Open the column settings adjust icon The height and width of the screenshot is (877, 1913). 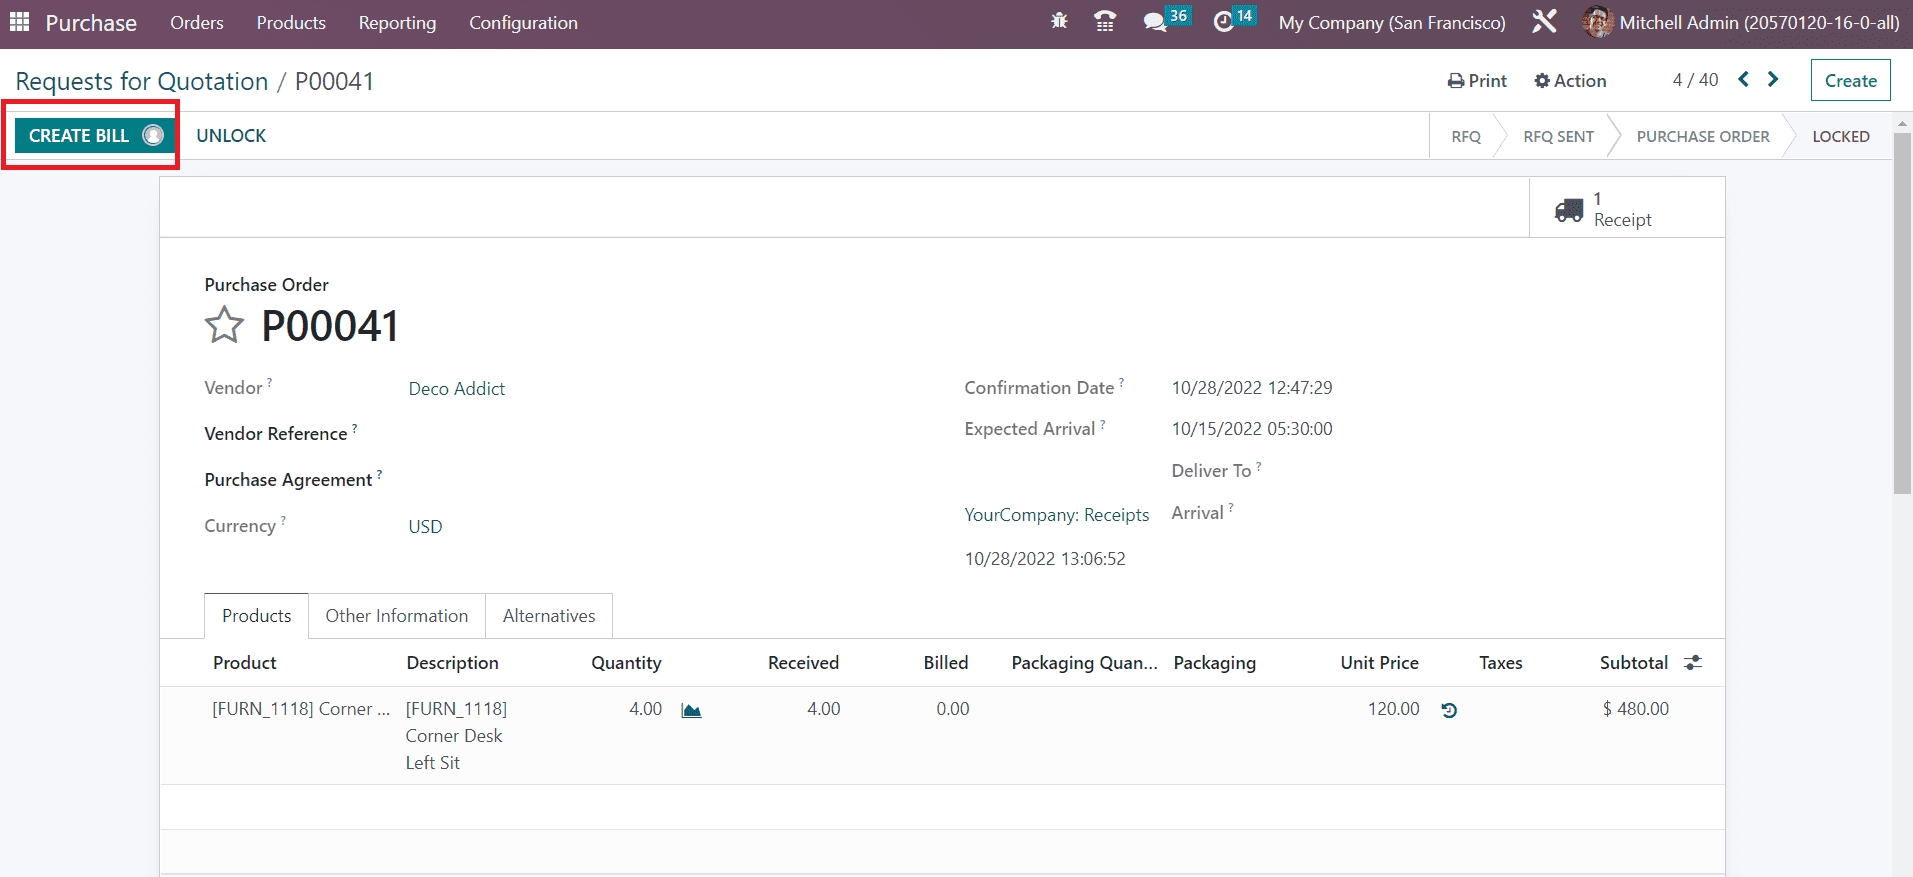1693,663
